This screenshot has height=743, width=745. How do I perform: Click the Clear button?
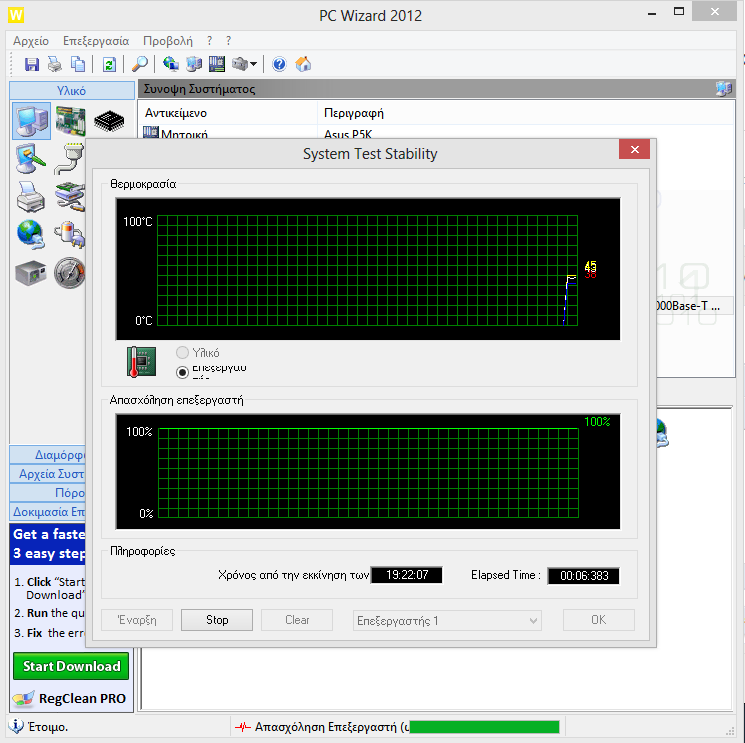[x=297, y=620]
